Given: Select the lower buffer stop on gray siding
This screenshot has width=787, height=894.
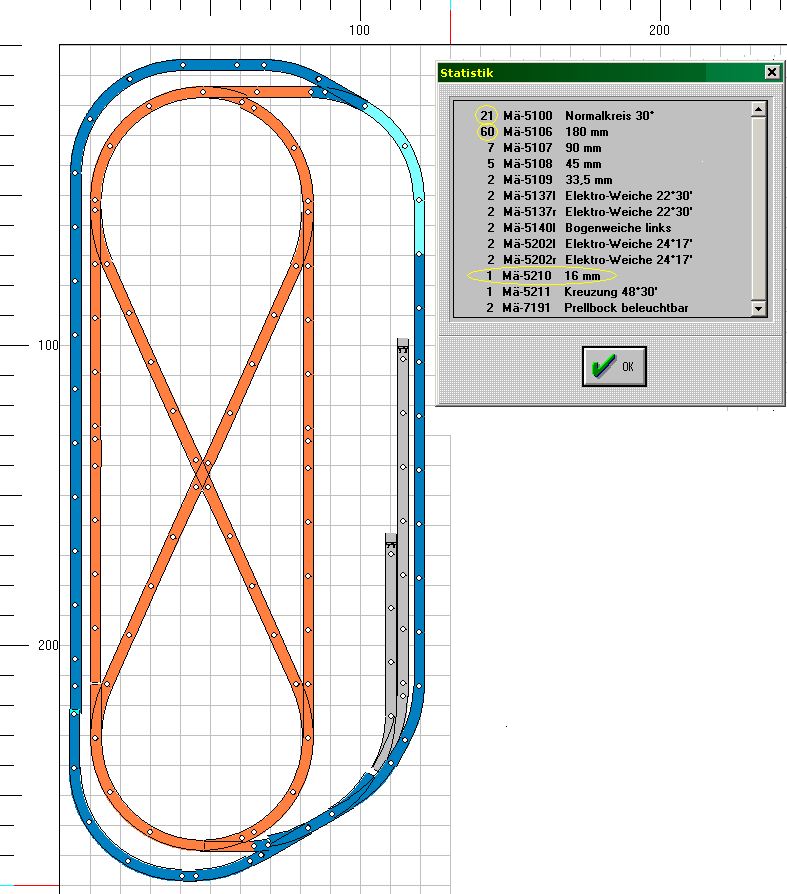Looking at the screenshot, I should 391,542.
